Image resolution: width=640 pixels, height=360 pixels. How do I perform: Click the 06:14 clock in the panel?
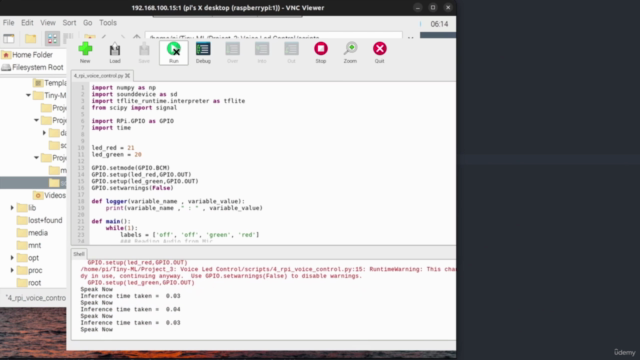[439, 24]
